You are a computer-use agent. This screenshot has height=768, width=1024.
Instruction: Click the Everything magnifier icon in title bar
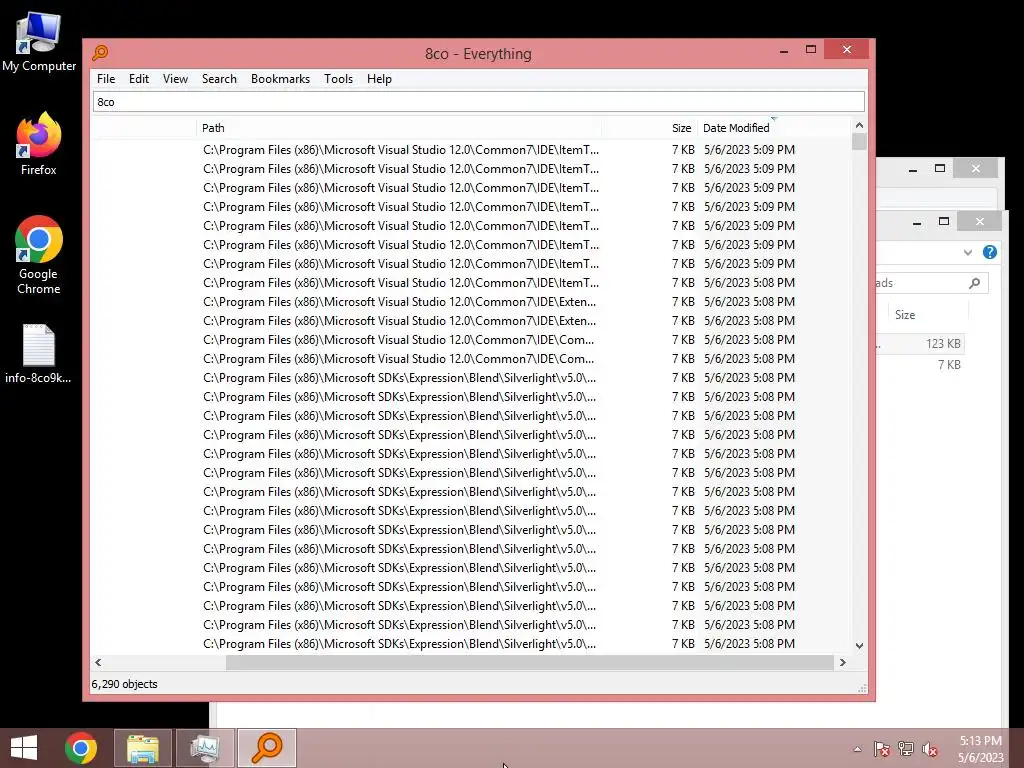(x=101, y=52)
